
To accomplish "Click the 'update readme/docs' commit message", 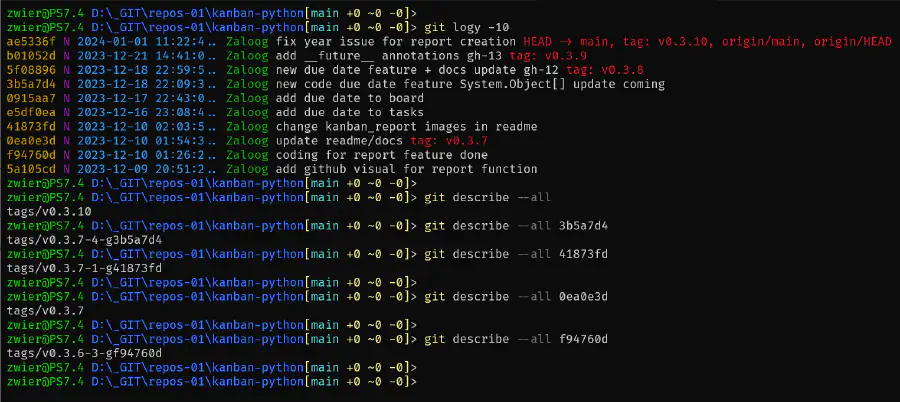I will (339, 141).
